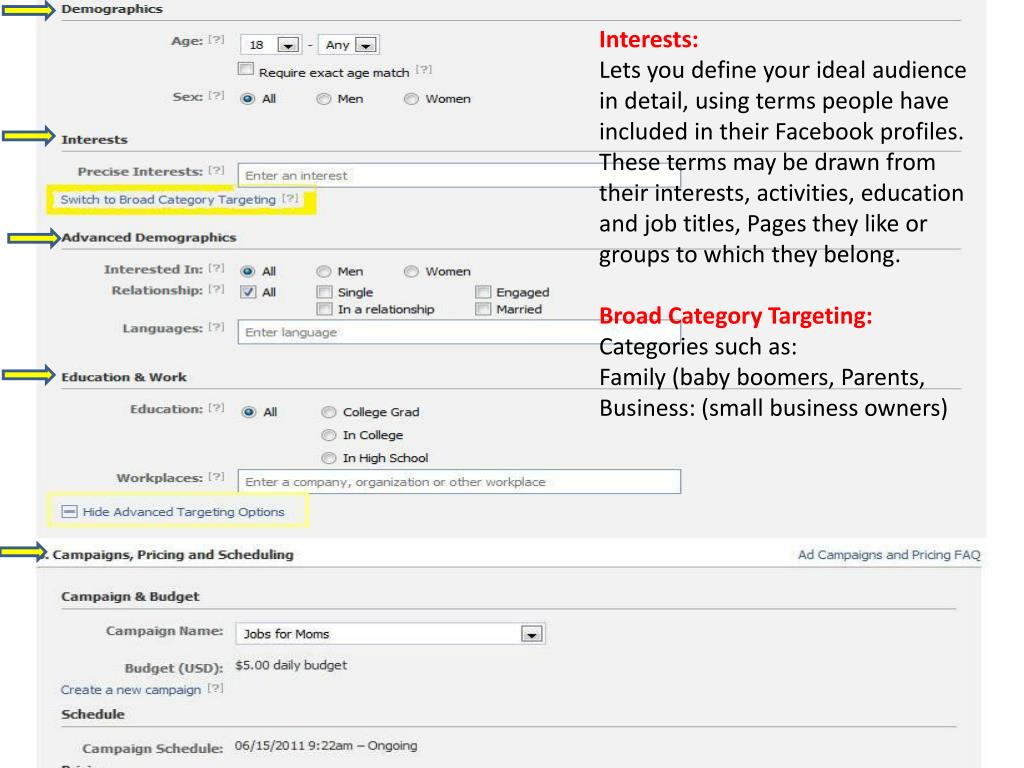1024x768 pixels.
Task: Click the help icon next to Workplaces
Action: (216, 477)
